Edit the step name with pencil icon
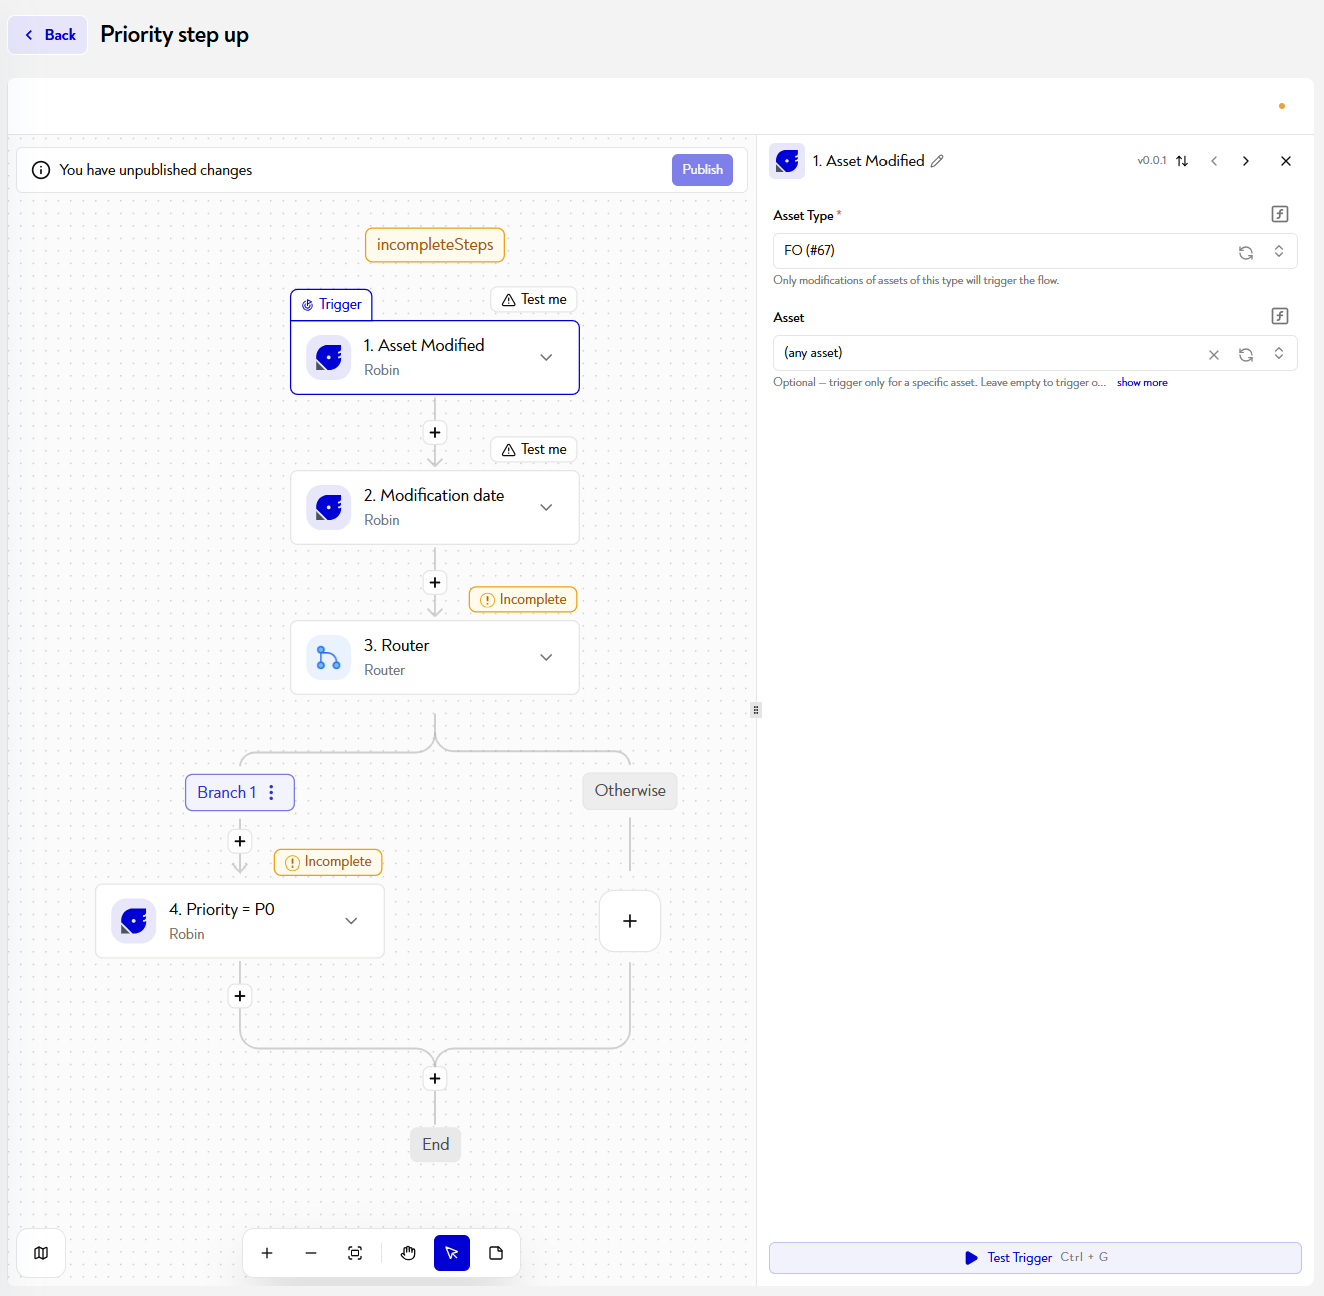Image resolution: width=1324 pixels, height=1296 pixels. (x=937, y=161)
